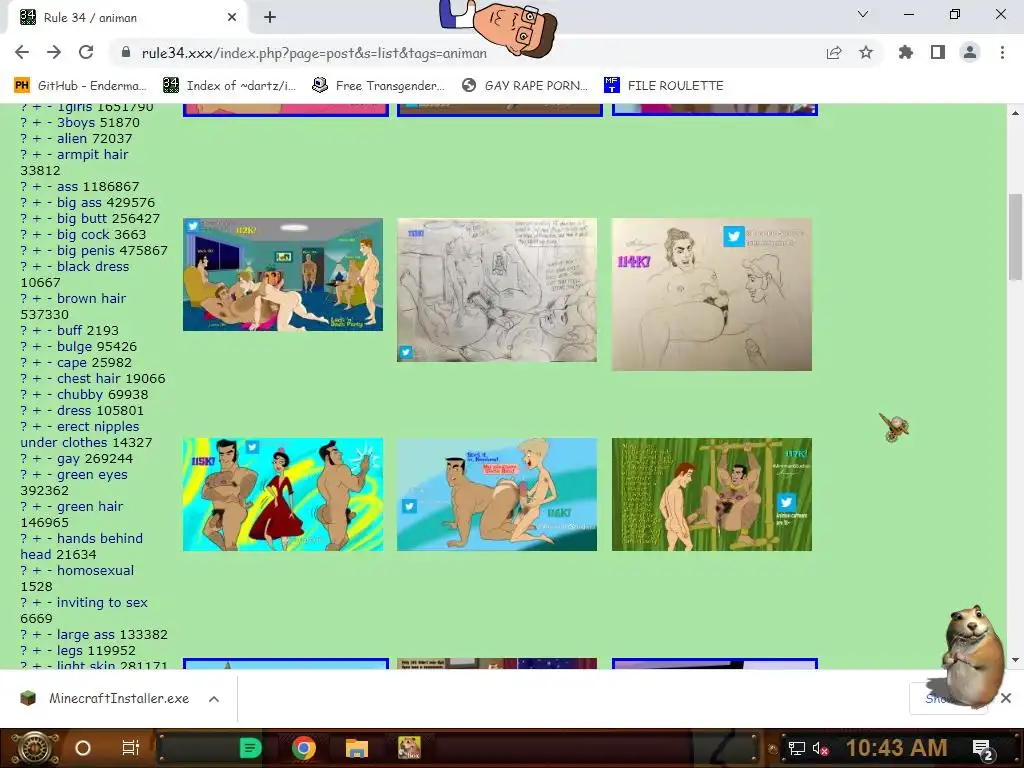This screenshot has height=768, width=1024.
Task: Open the GitHub - Enderma bookmark
Action: pyautogui.click(x=80, y=86)
